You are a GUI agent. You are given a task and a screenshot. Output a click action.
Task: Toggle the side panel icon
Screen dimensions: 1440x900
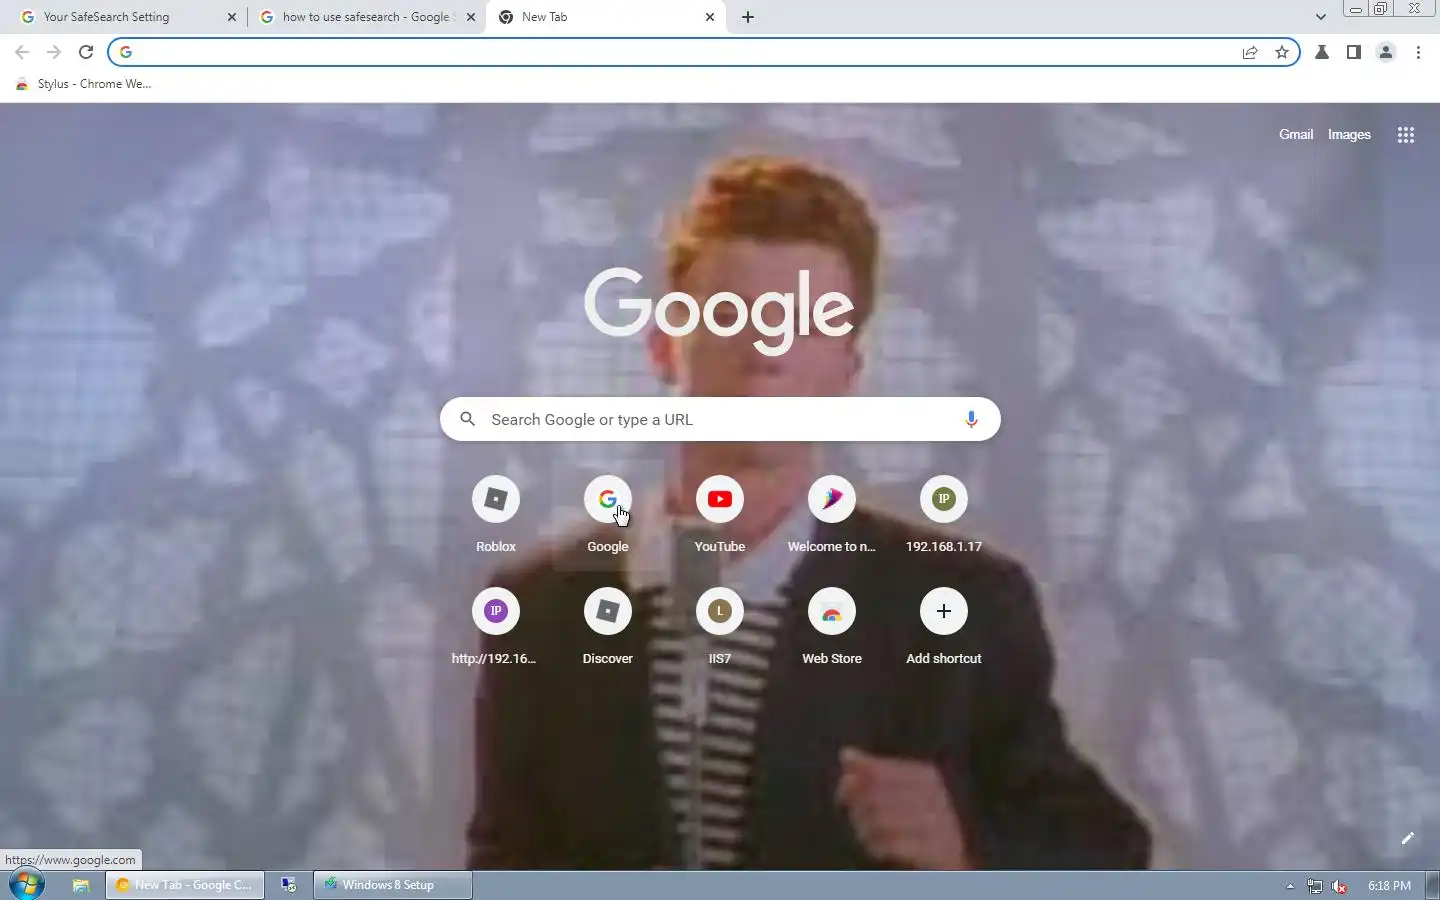(x=1354, y=52)
